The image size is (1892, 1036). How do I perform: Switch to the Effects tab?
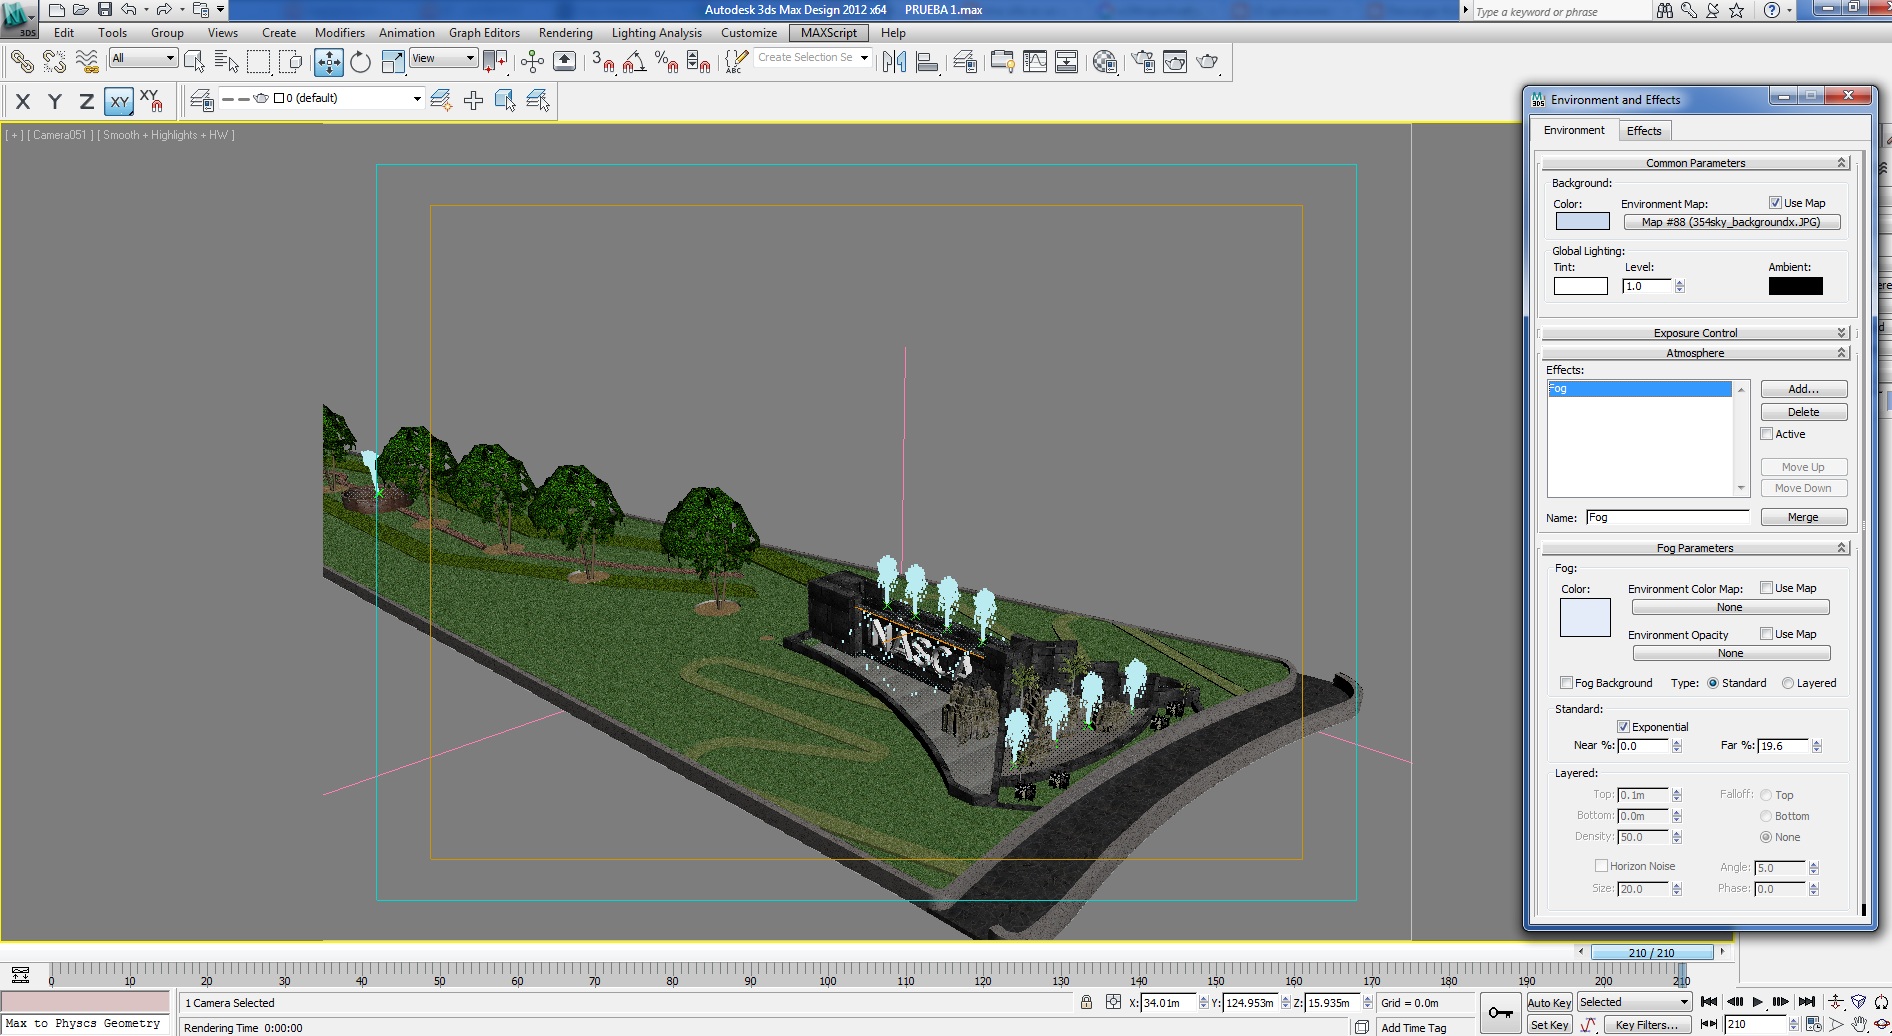1643,131
